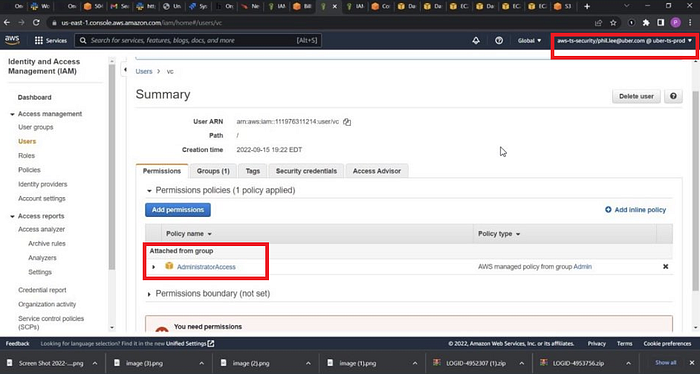This screenshot has height=374, width=700.
Task: Open menu for image (3).png download
Action: coord(201,363)
